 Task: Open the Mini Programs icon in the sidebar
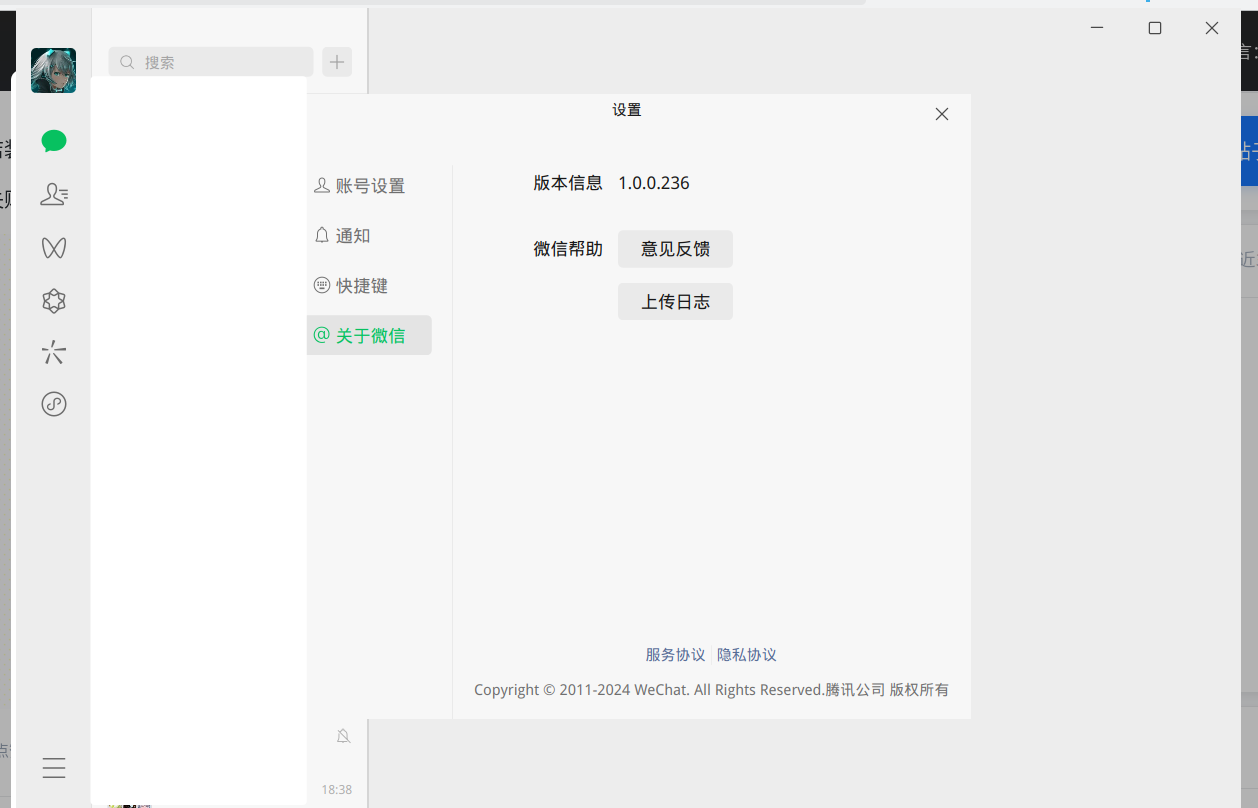[x=54, y=404]
